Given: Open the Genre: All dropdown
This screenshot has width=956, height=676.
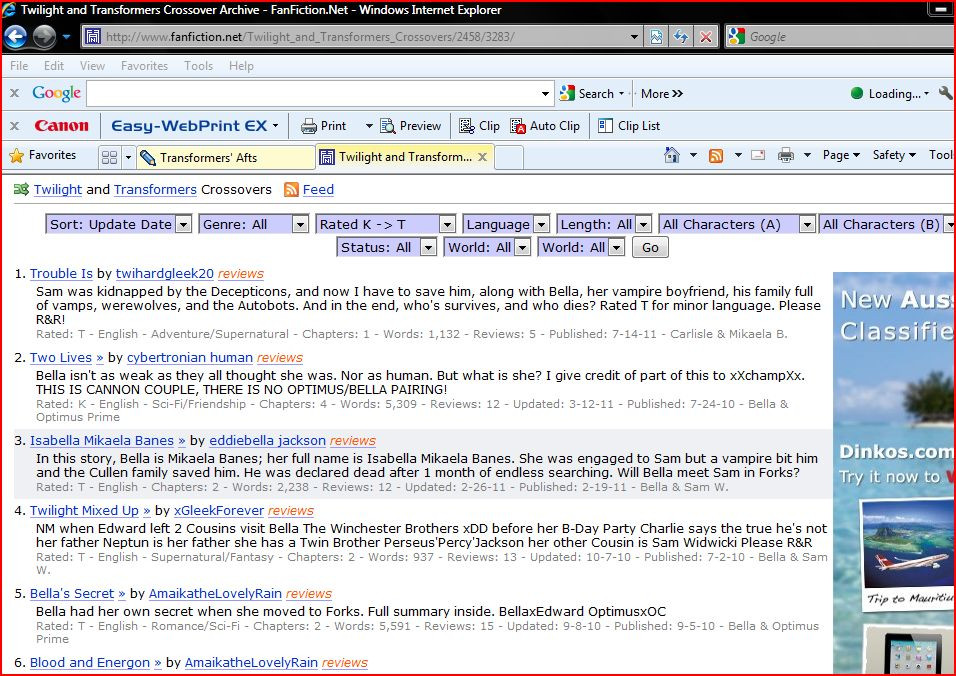Looking at the screenshot, I should coord(254,224).
